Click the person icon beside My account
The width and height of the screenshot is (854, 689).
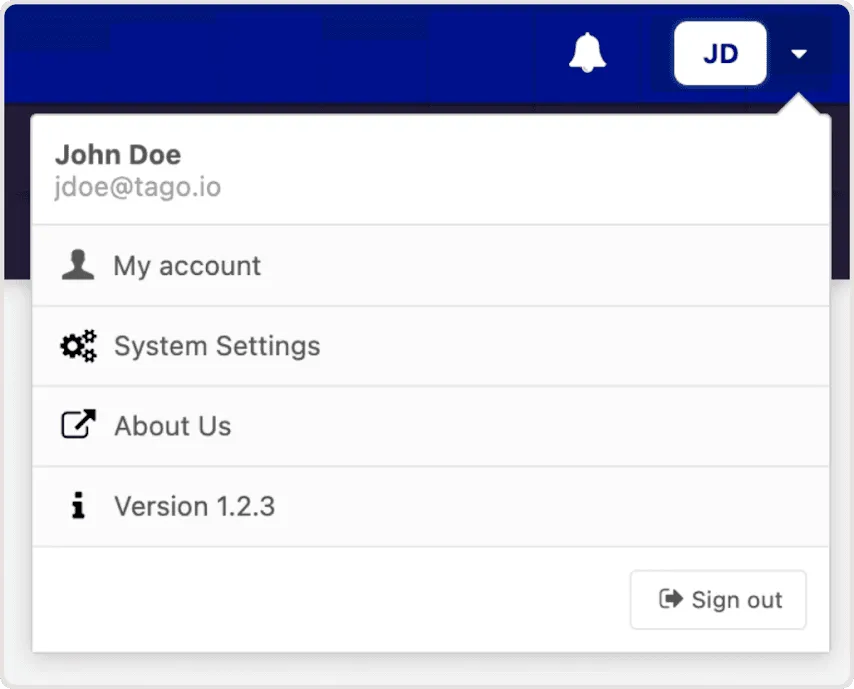(x=78, y=265)
